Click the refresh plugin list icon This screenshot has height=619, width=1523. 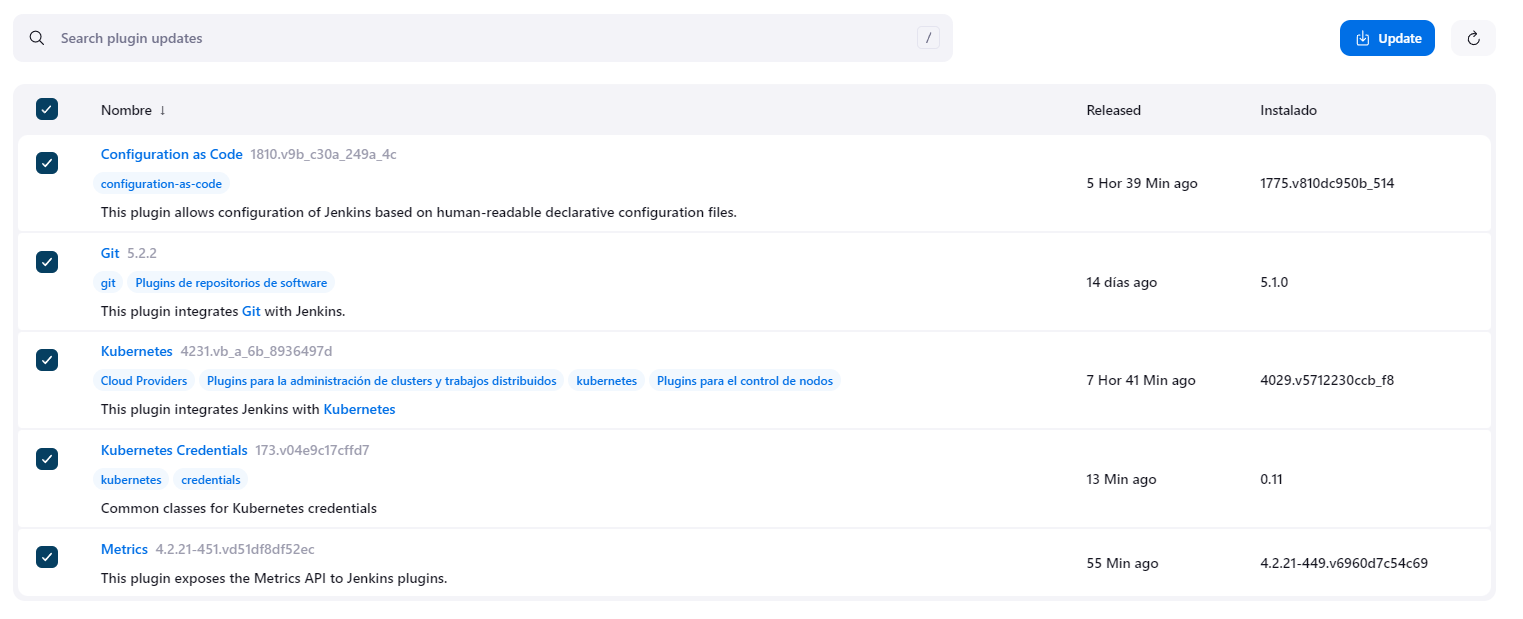[1473, 38]
